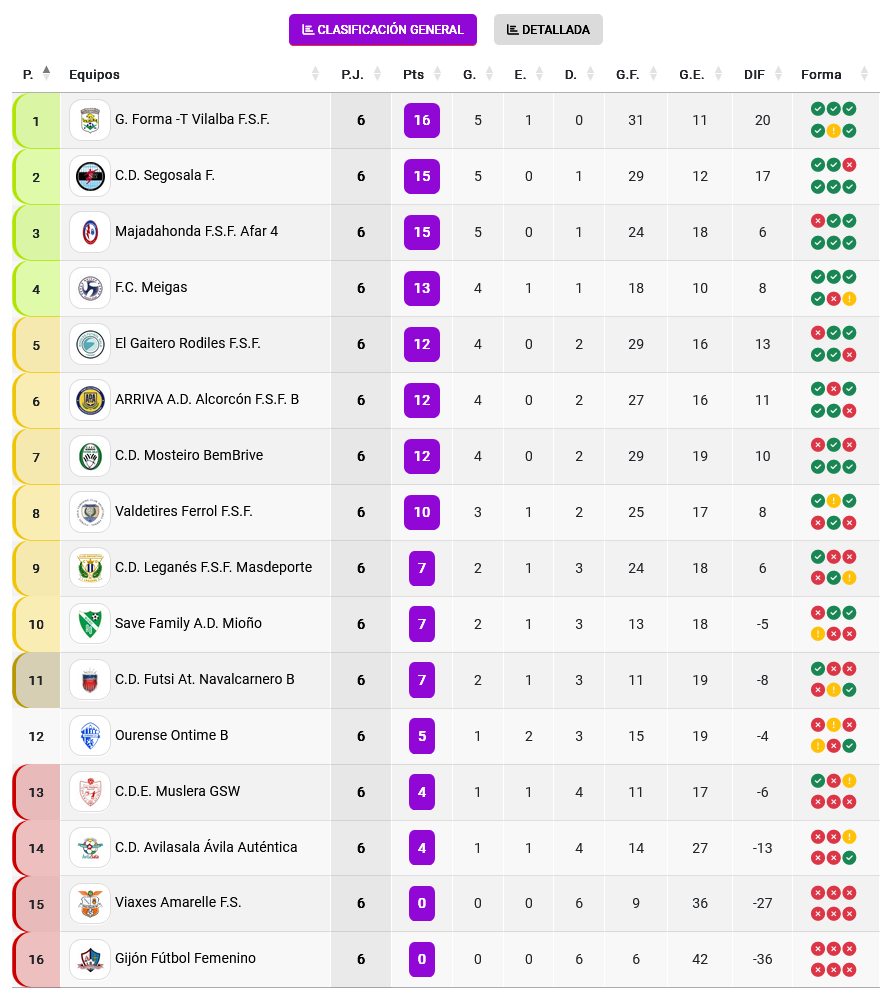Sort by the G.F. column arrows
The image size is (883, 998).
653,74
